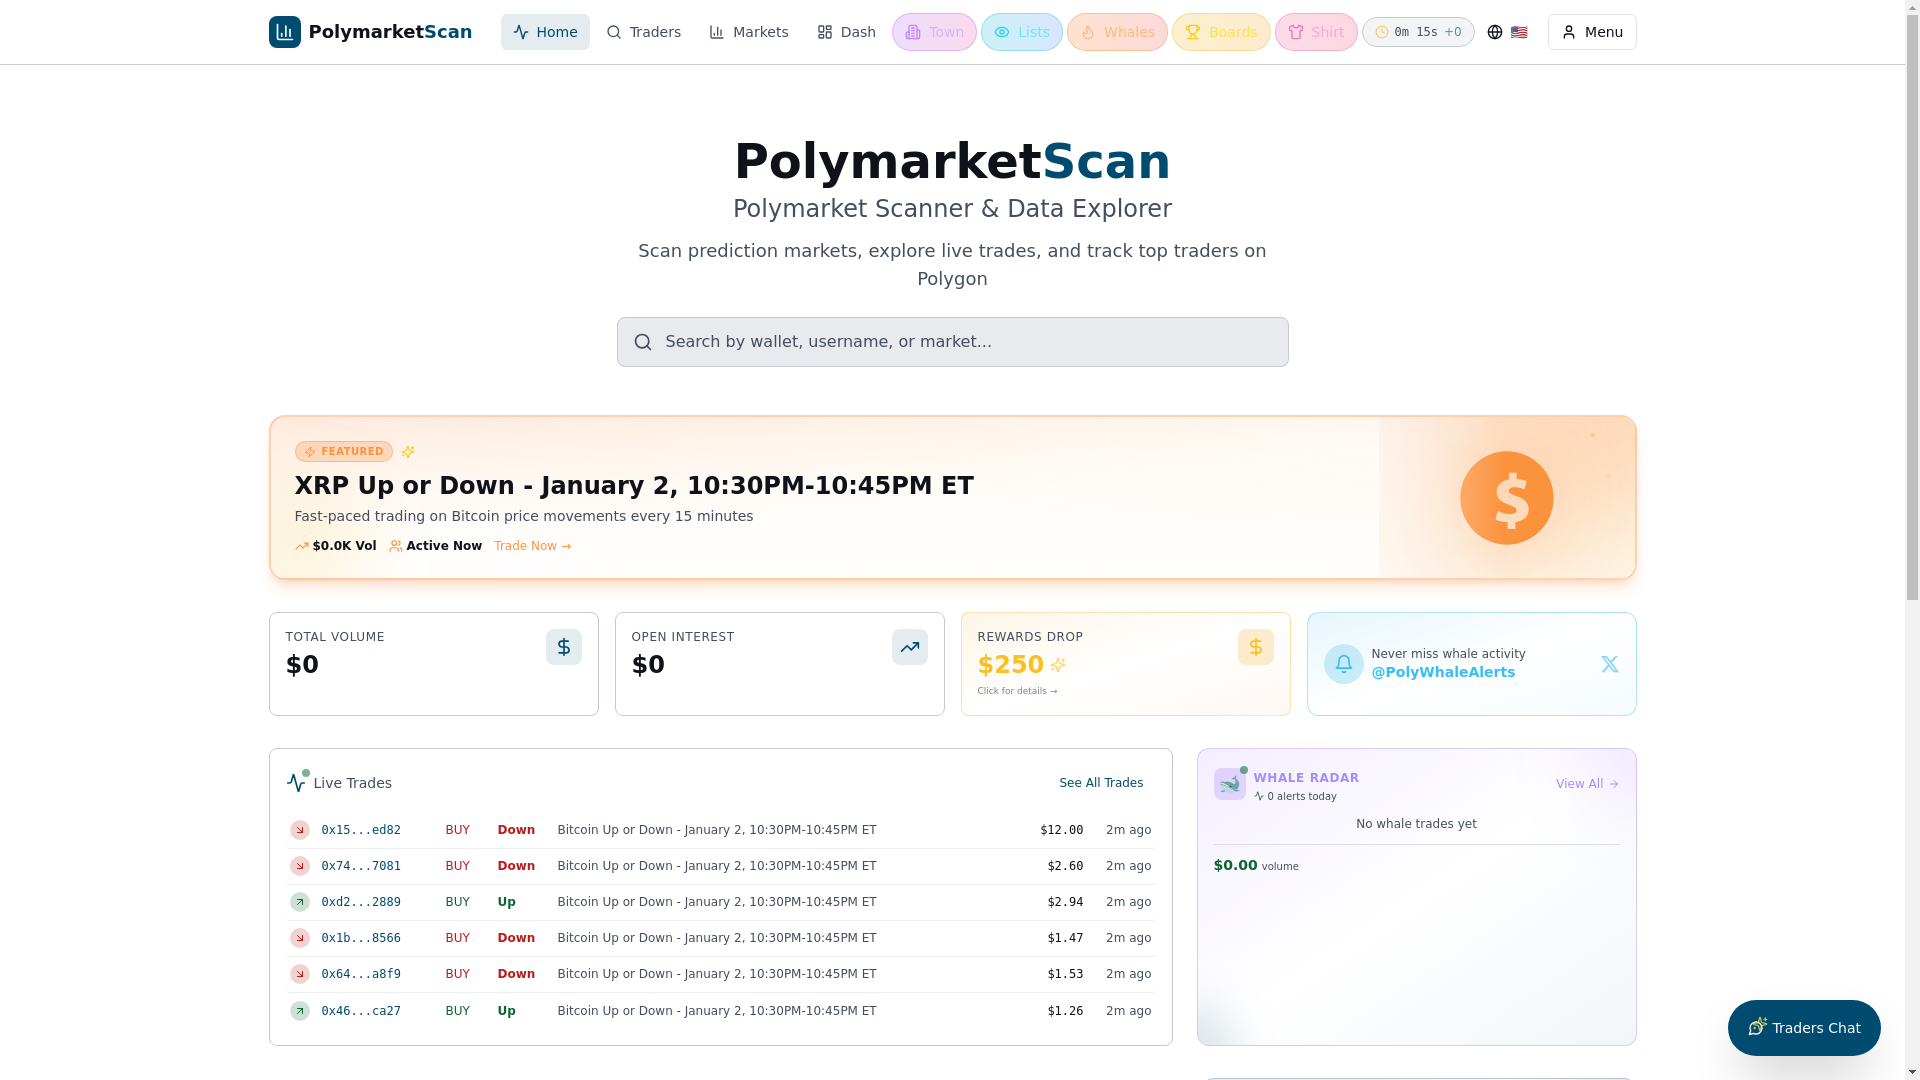The image size is (1920, 1080).
Task: Click the $1.47 trade amount
Action: 1065,938
